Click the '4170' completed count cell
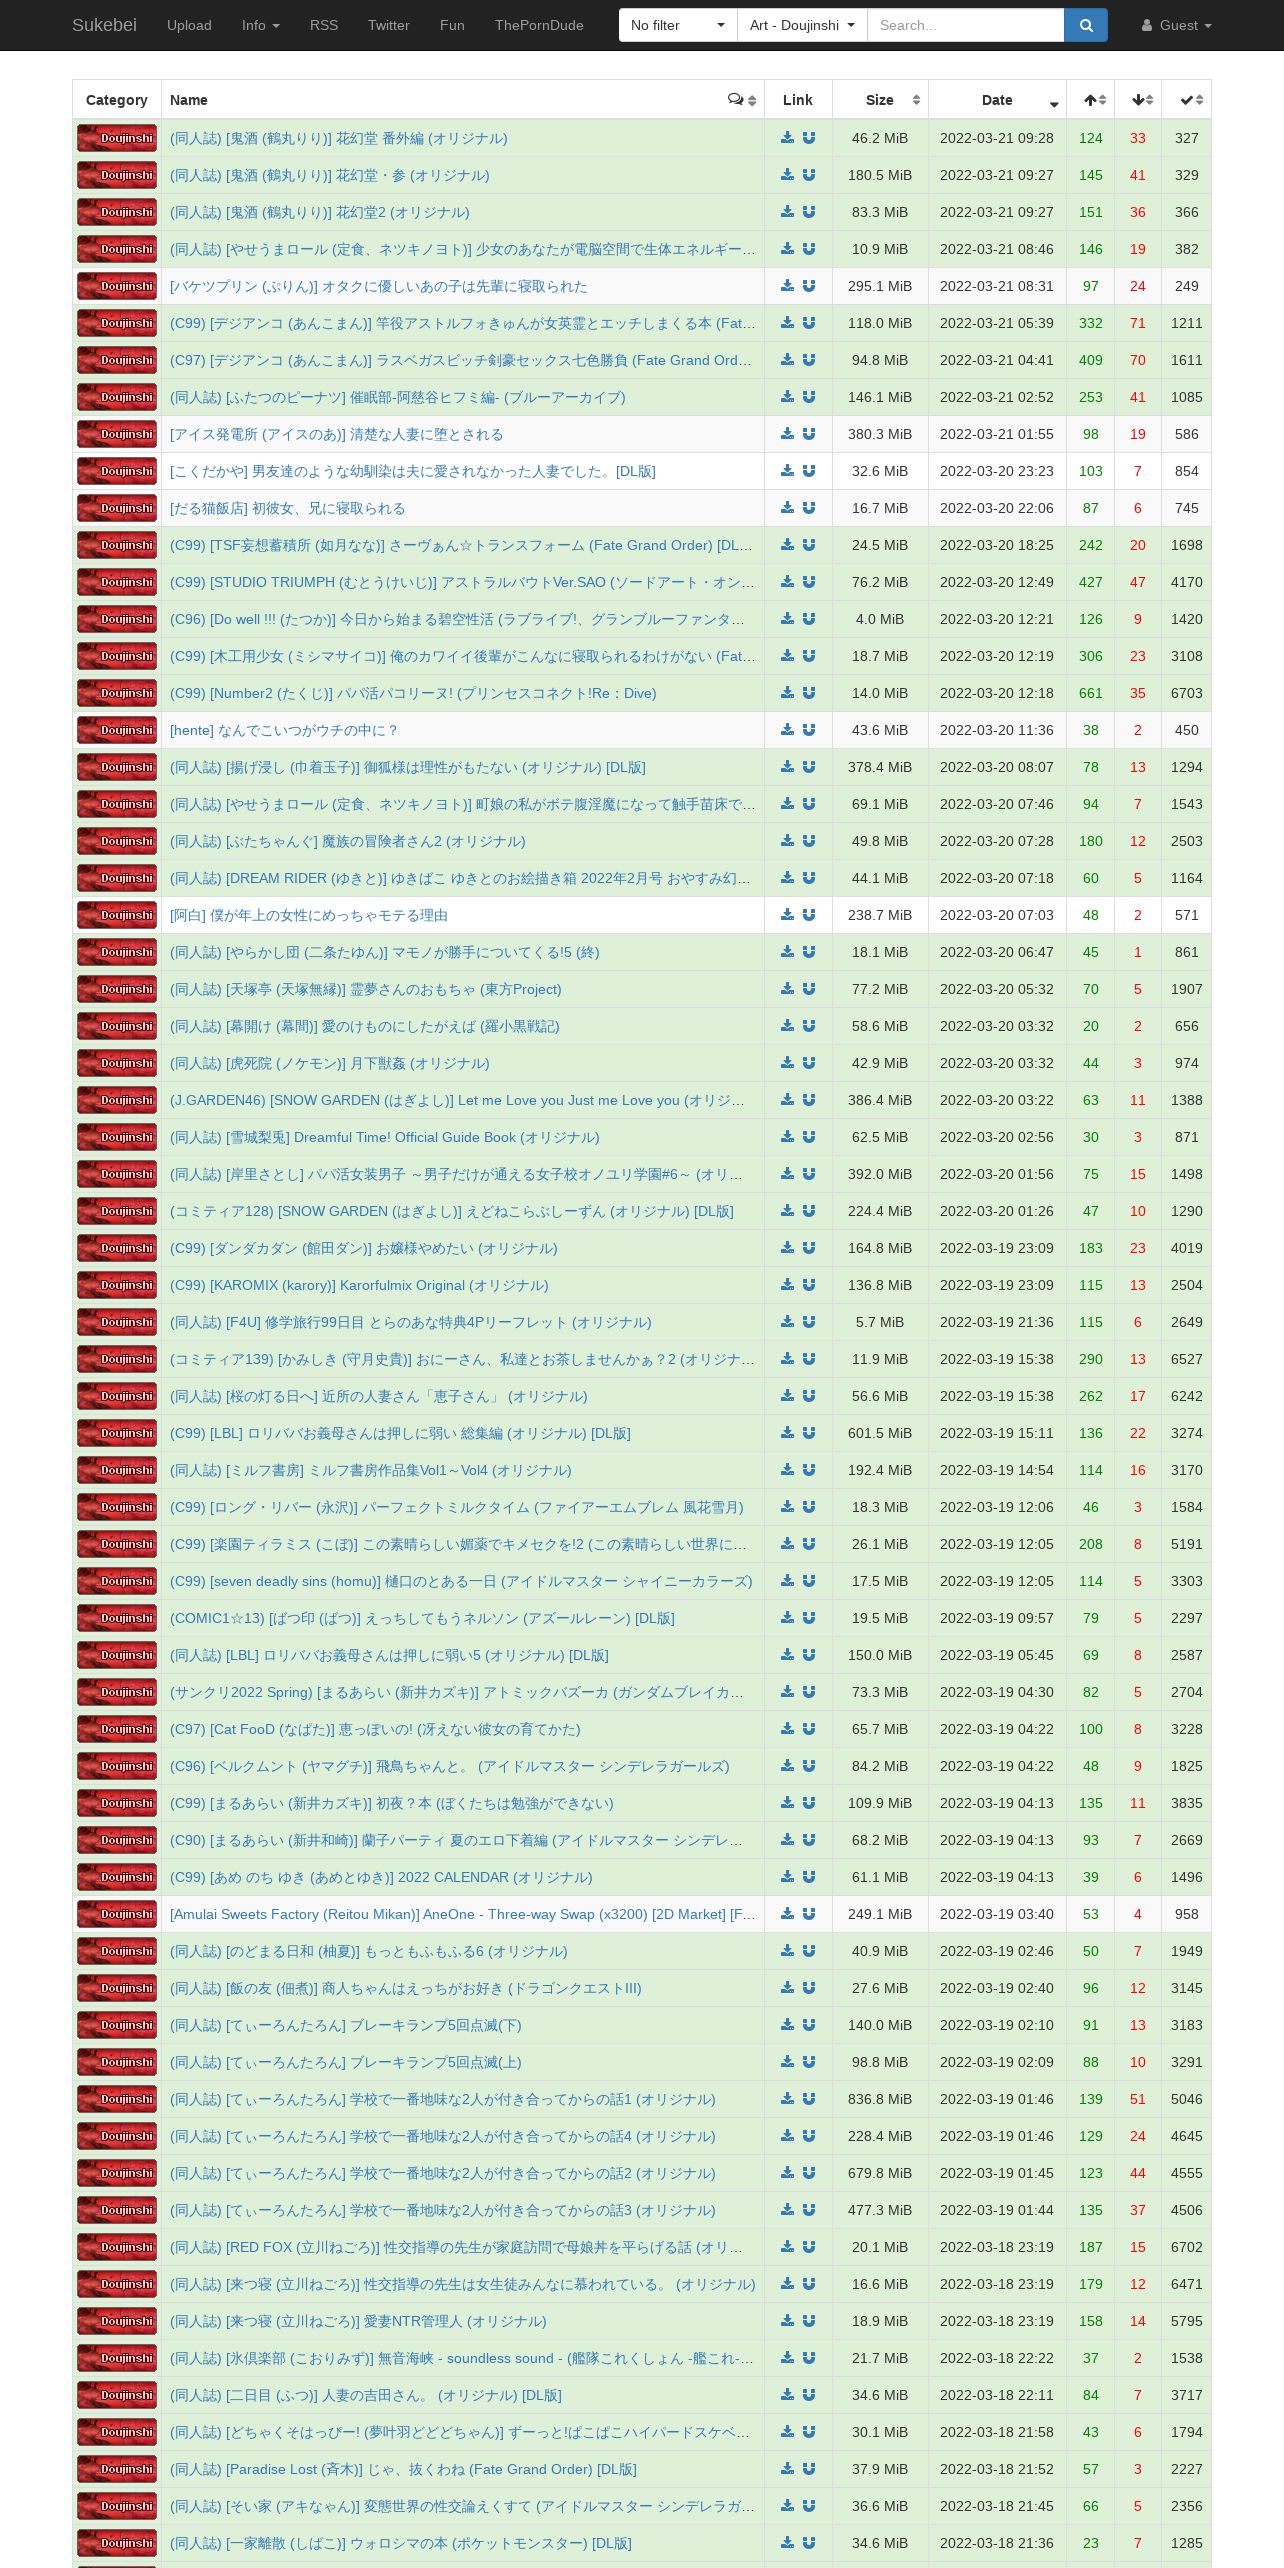 [x=1187, y=582]
